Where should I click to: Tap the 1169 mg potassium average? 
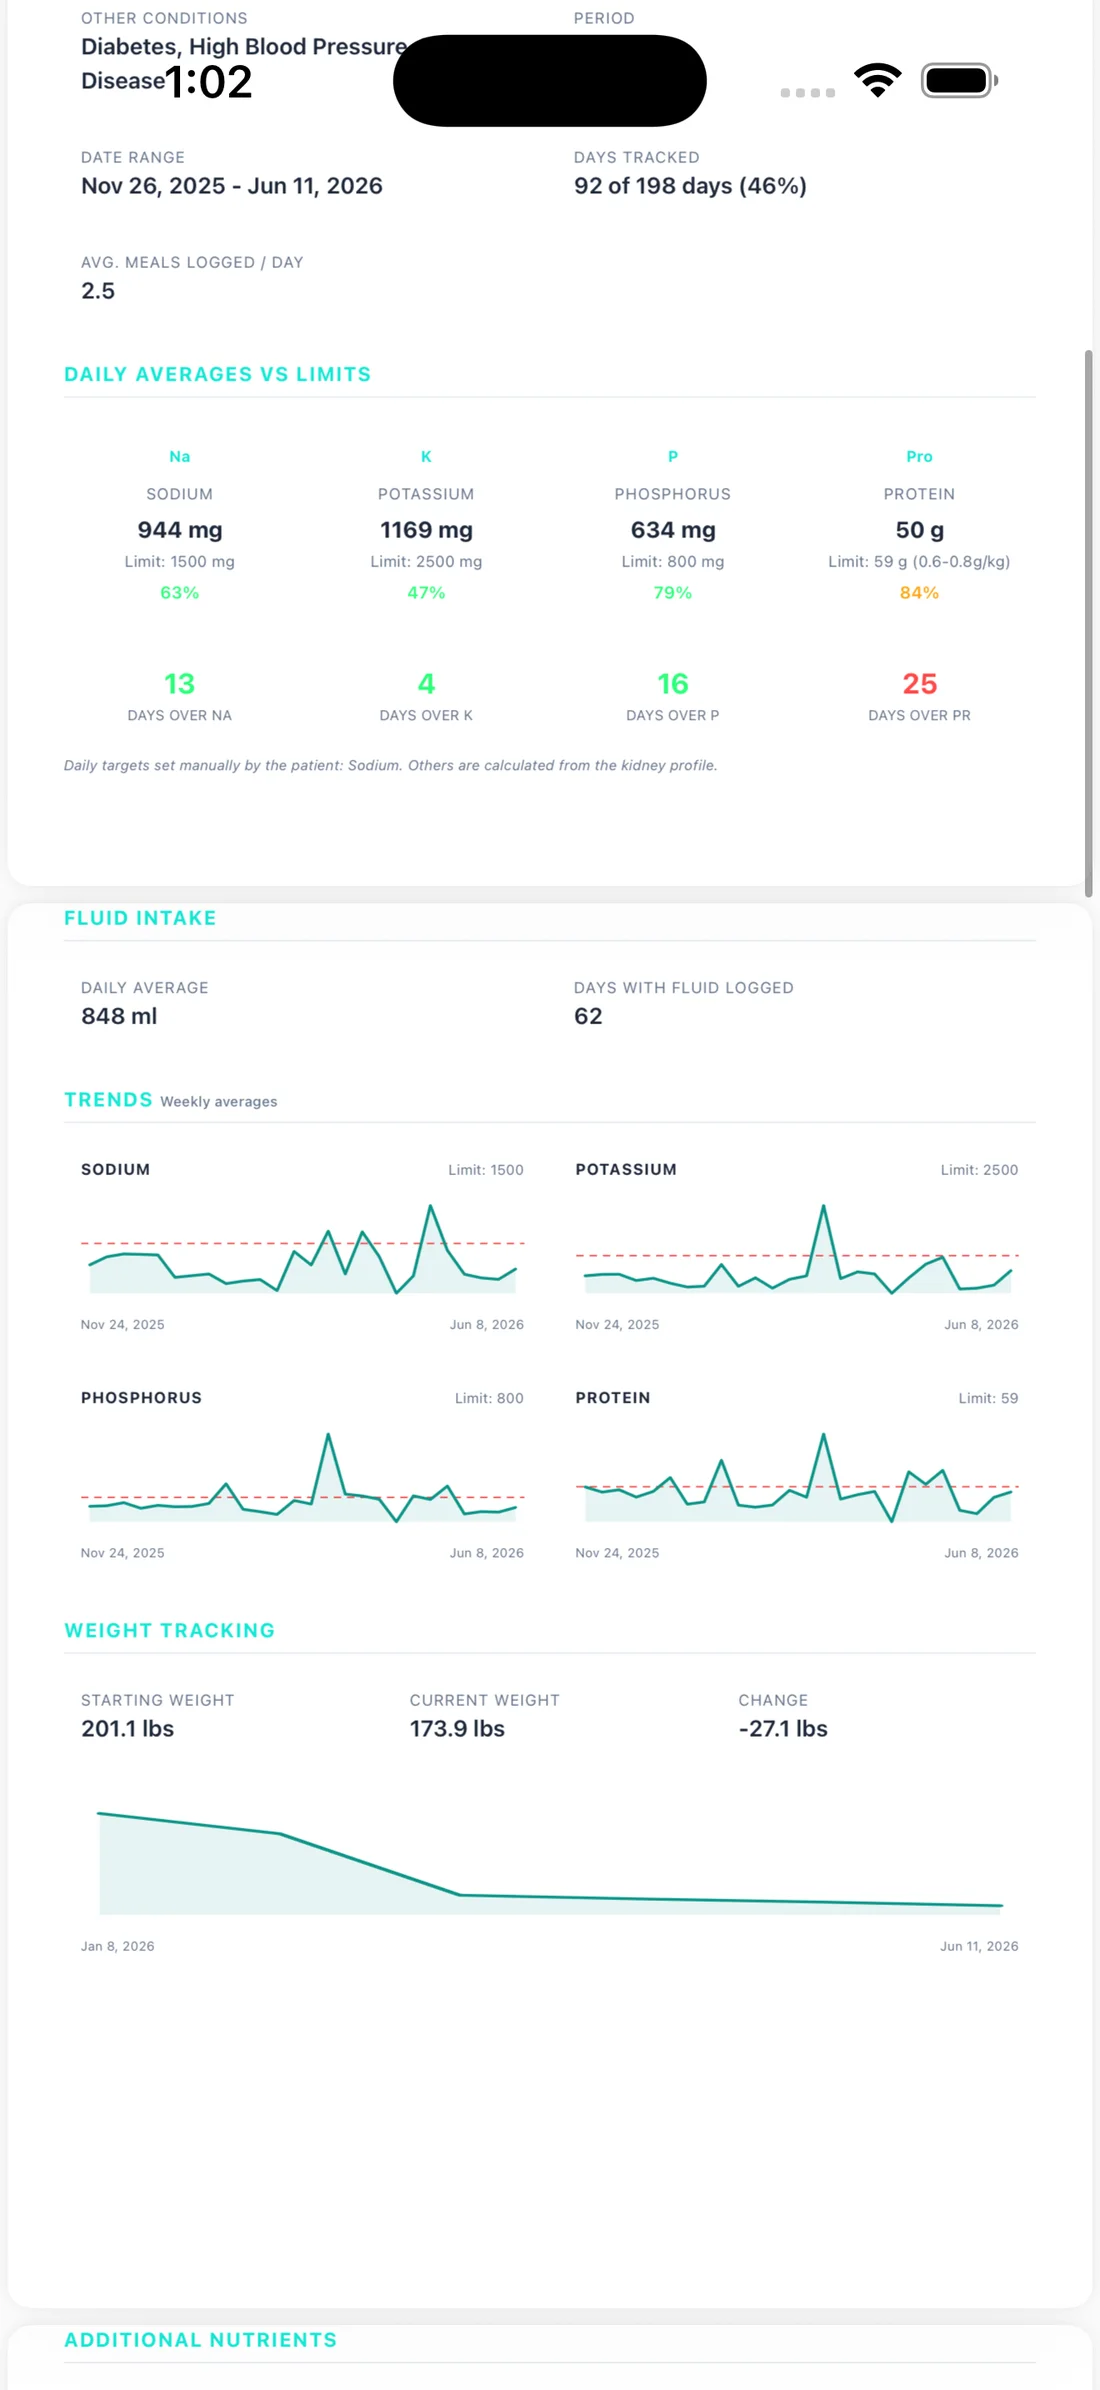(x=426, y=530)
